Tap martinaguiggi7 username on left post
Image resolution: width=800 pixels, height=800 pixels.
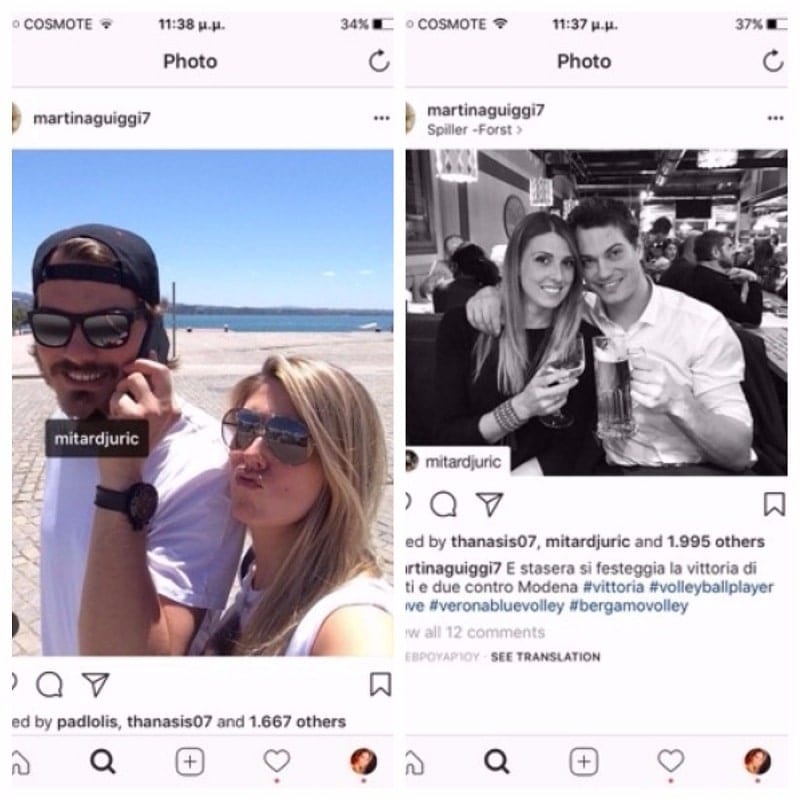pos(92,118)
